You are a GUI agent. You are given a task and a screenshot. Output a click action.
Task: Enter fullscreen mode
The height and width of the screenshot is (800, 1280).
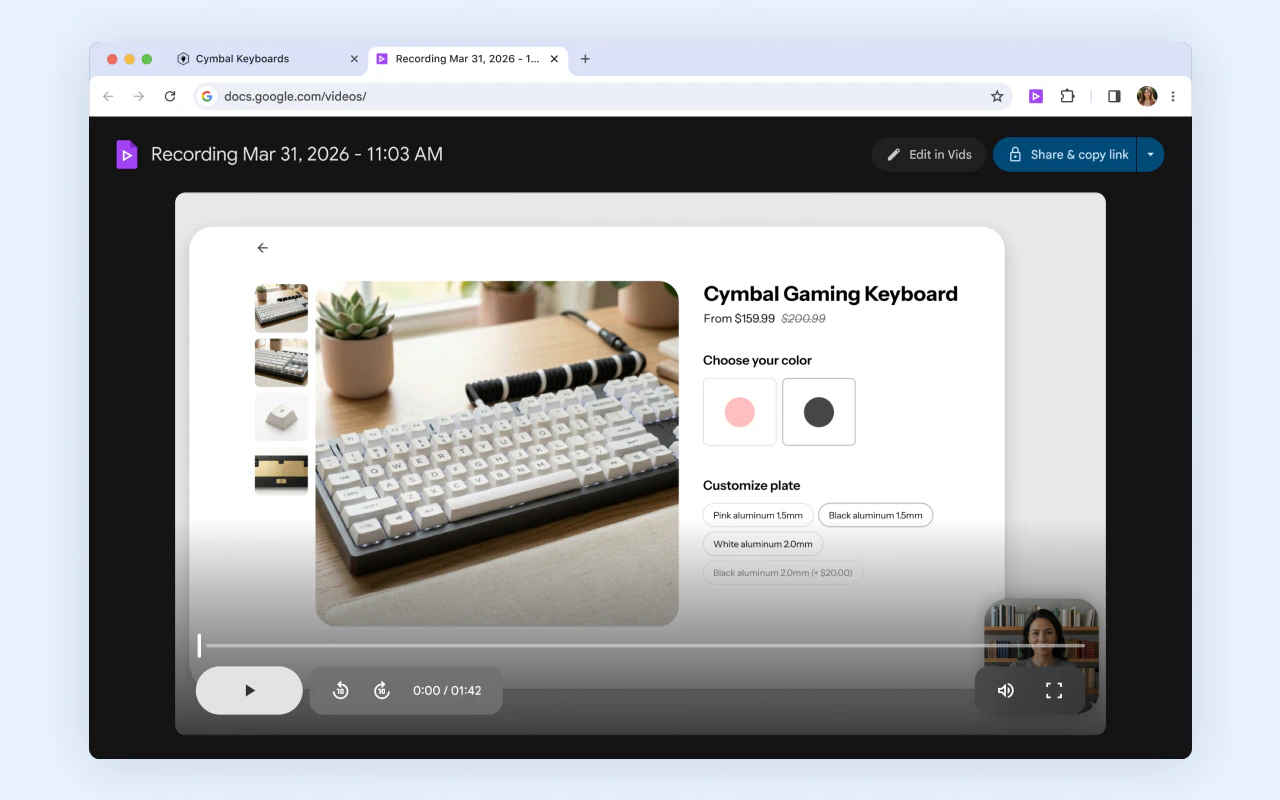1054,690
